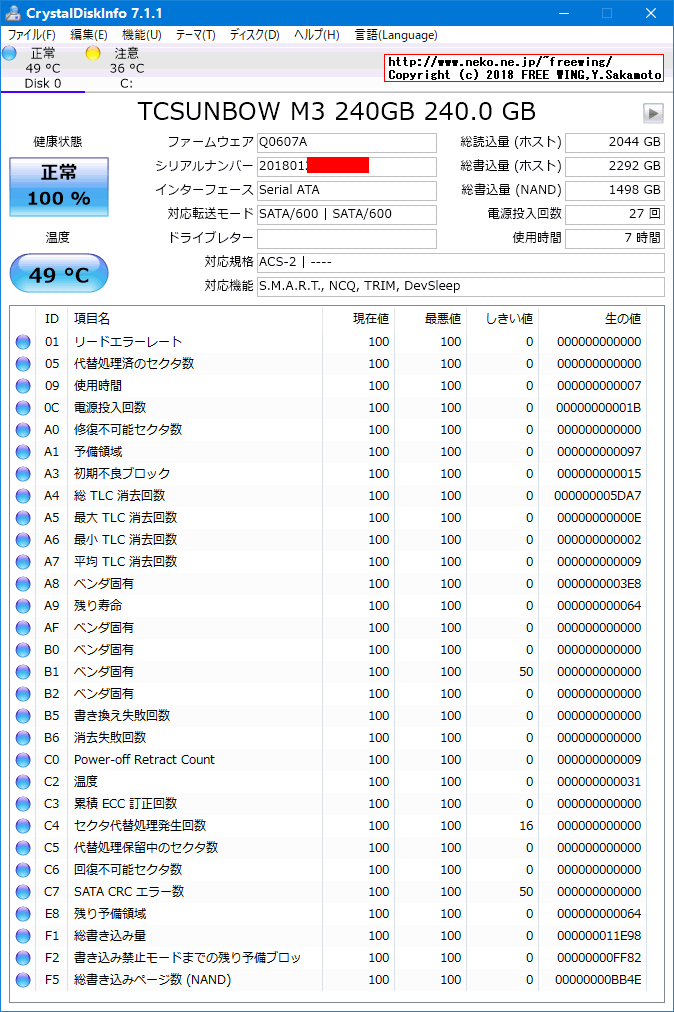674x1012 pixels.
Task: Open the ヘルプ(H) menu
Action: tap(316, 35)
